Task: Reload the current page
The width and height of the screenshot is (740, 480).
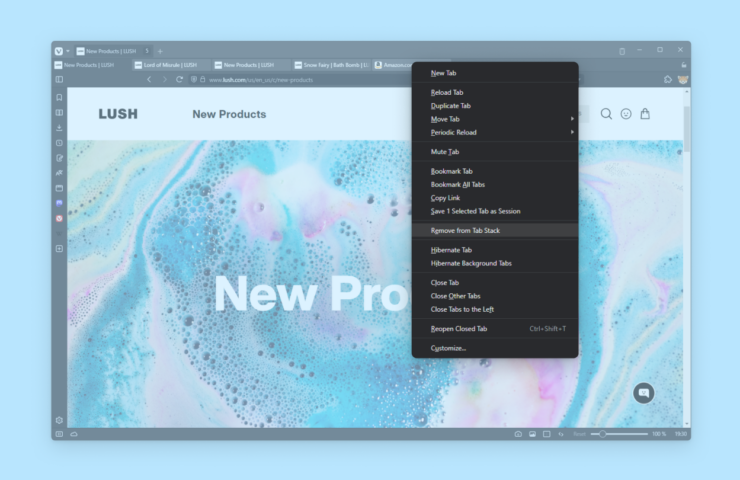Action: click(x=179, y=79)
